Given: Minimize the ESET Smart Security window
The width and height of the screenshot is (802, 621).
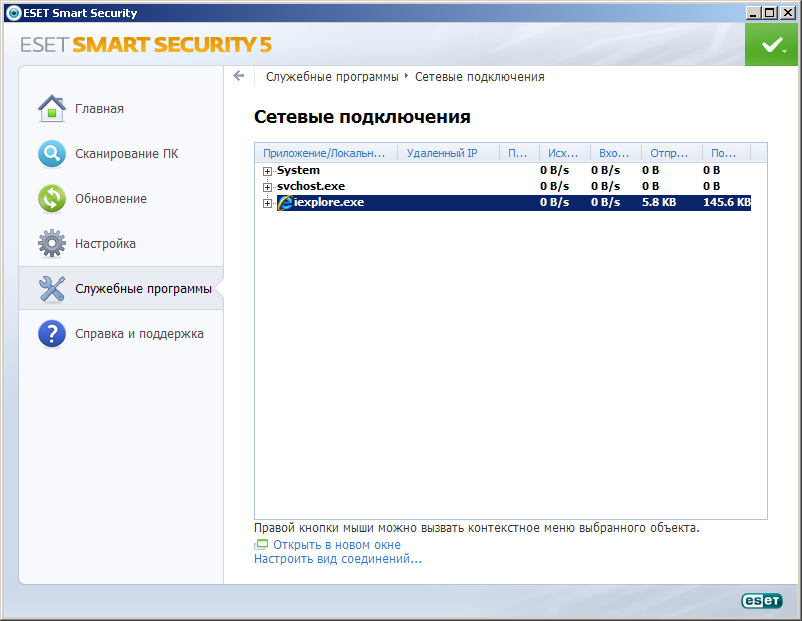Looking at the screenshot, I should tap(752, 13).
